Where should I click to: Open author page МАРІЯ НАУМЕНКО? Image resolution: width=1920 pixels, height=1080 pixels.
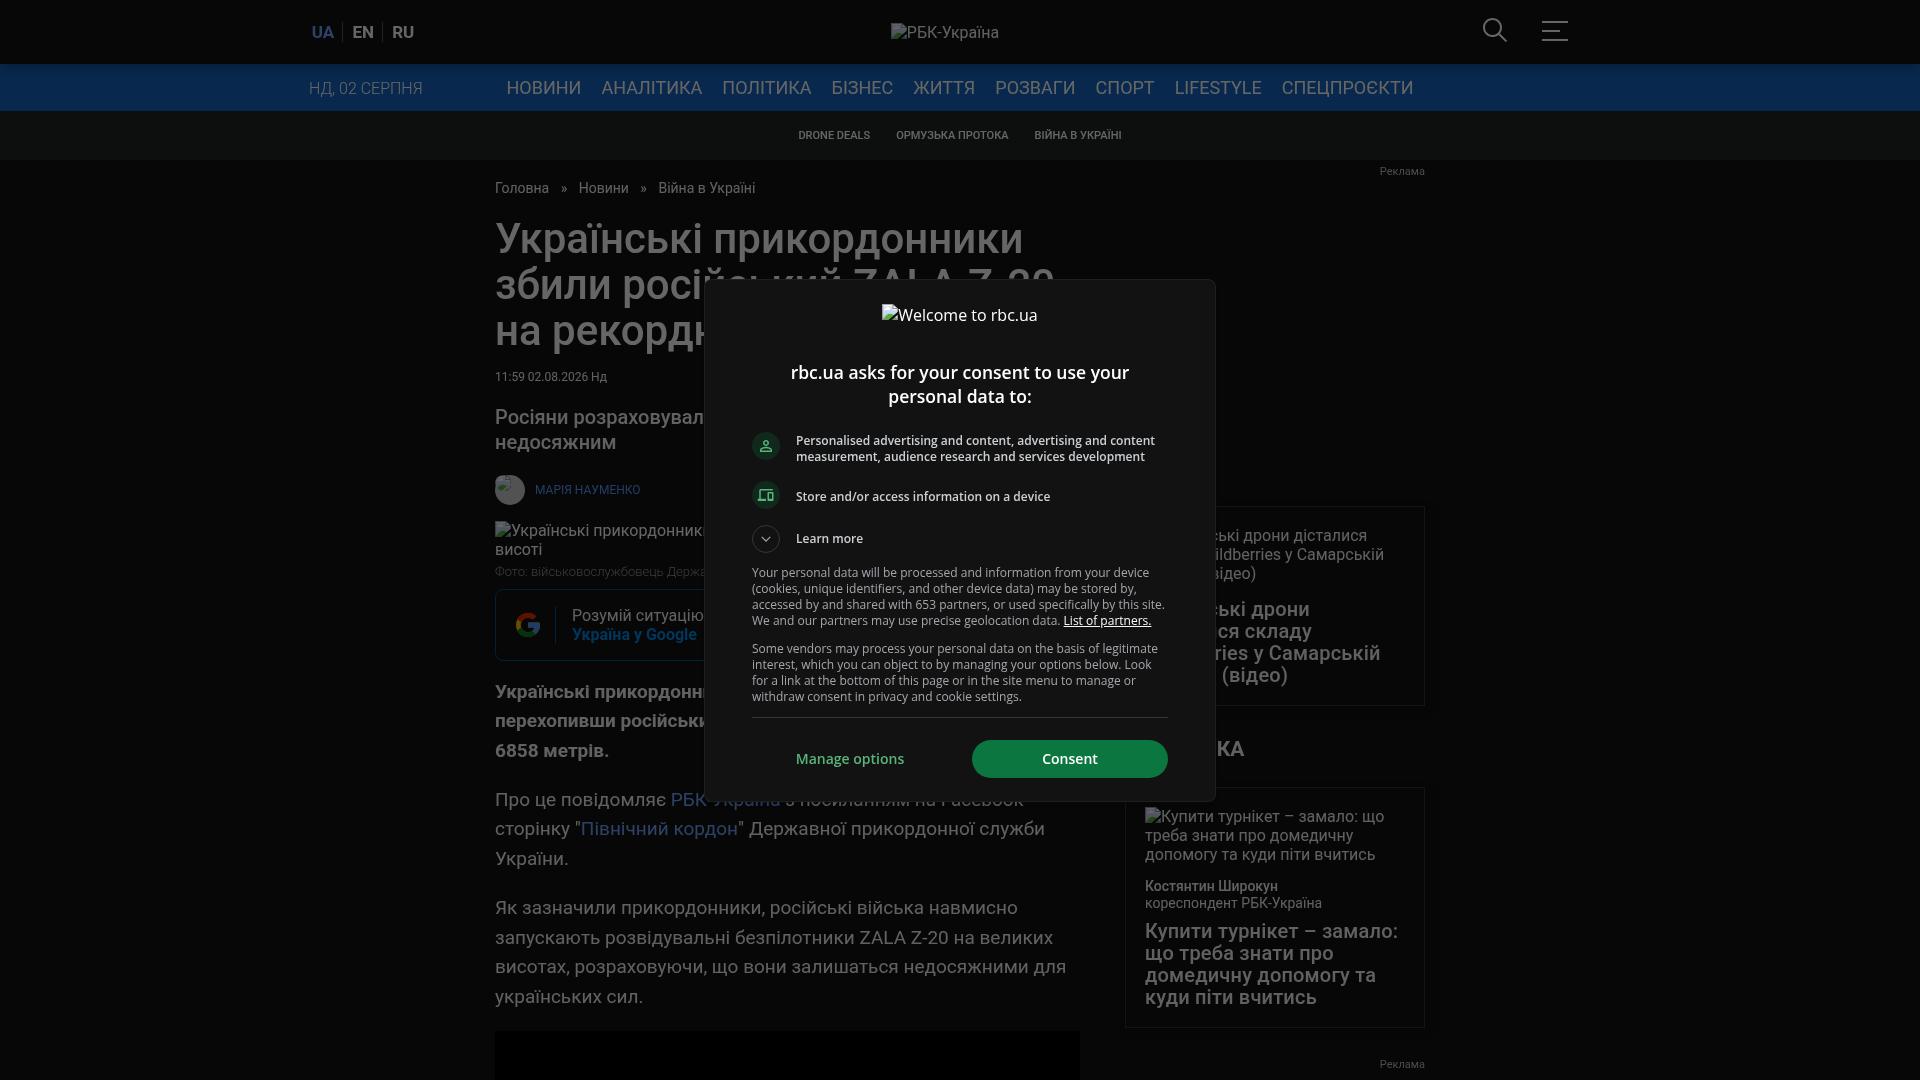pyautogui.click(x=588, y=490)
